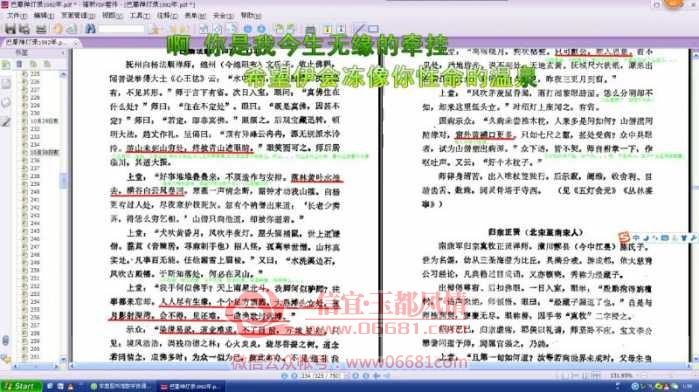Open the 表单 menu
This screenshot has height=392, width=699.
[x=195, y=15]
